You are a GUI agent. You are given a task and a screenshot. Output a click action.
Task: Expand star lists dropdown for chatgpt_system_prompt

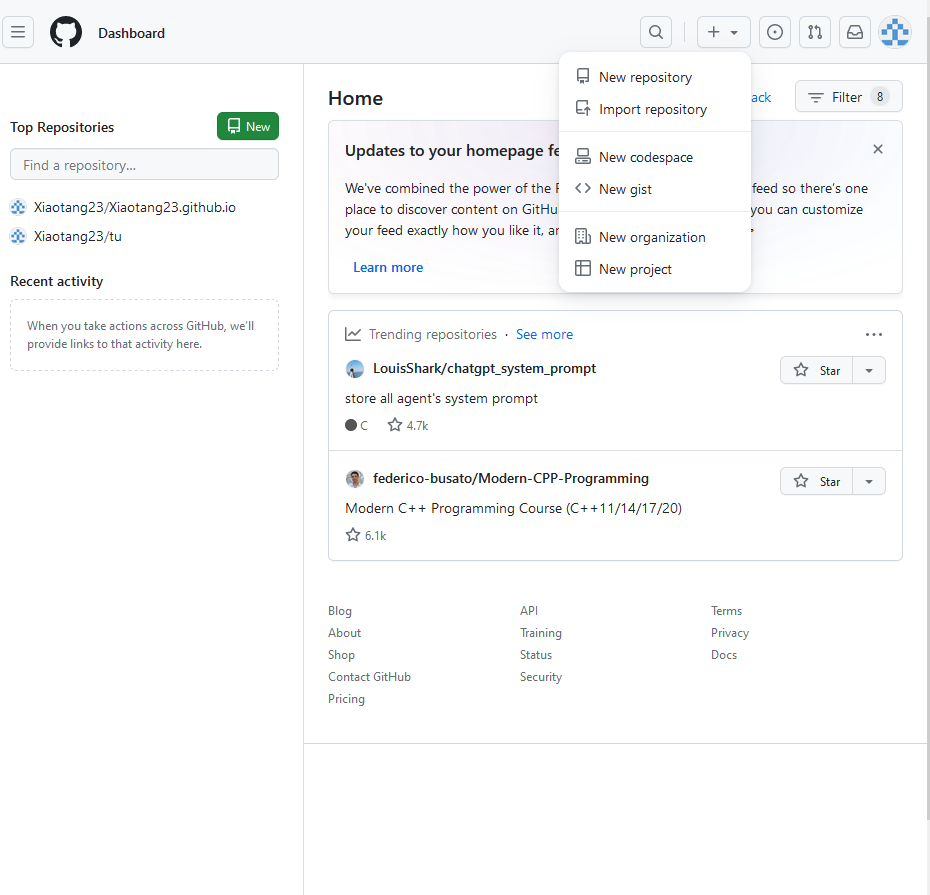click(869, 370)
